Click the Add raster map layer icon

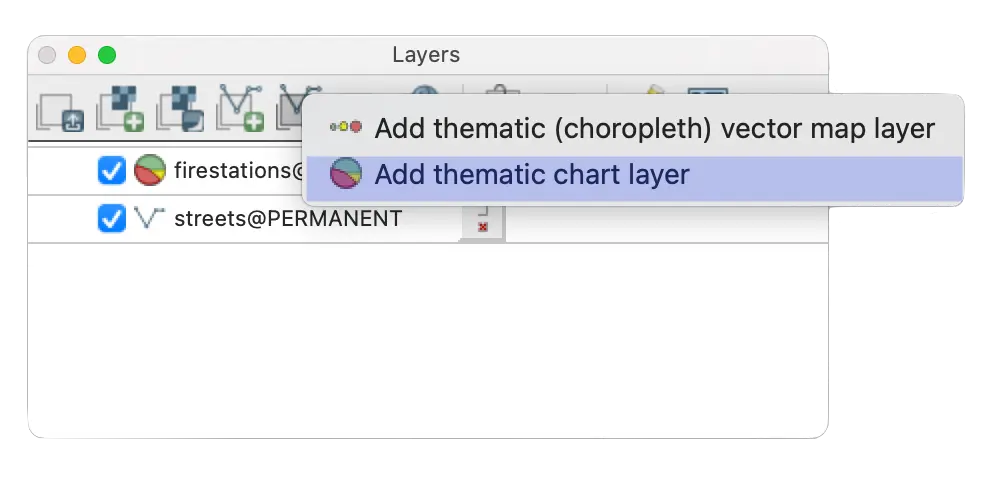coord(120,110)
